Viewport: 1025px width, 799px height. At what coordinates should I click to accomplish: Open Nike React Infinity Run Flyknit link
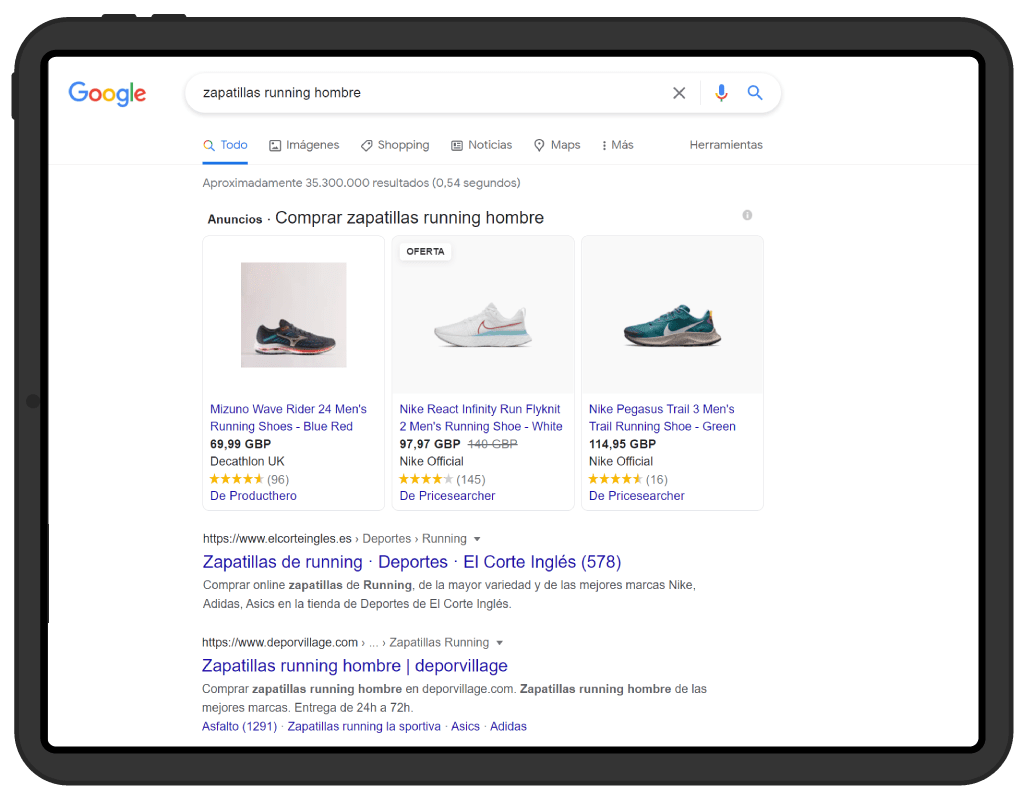pos(480,417)
